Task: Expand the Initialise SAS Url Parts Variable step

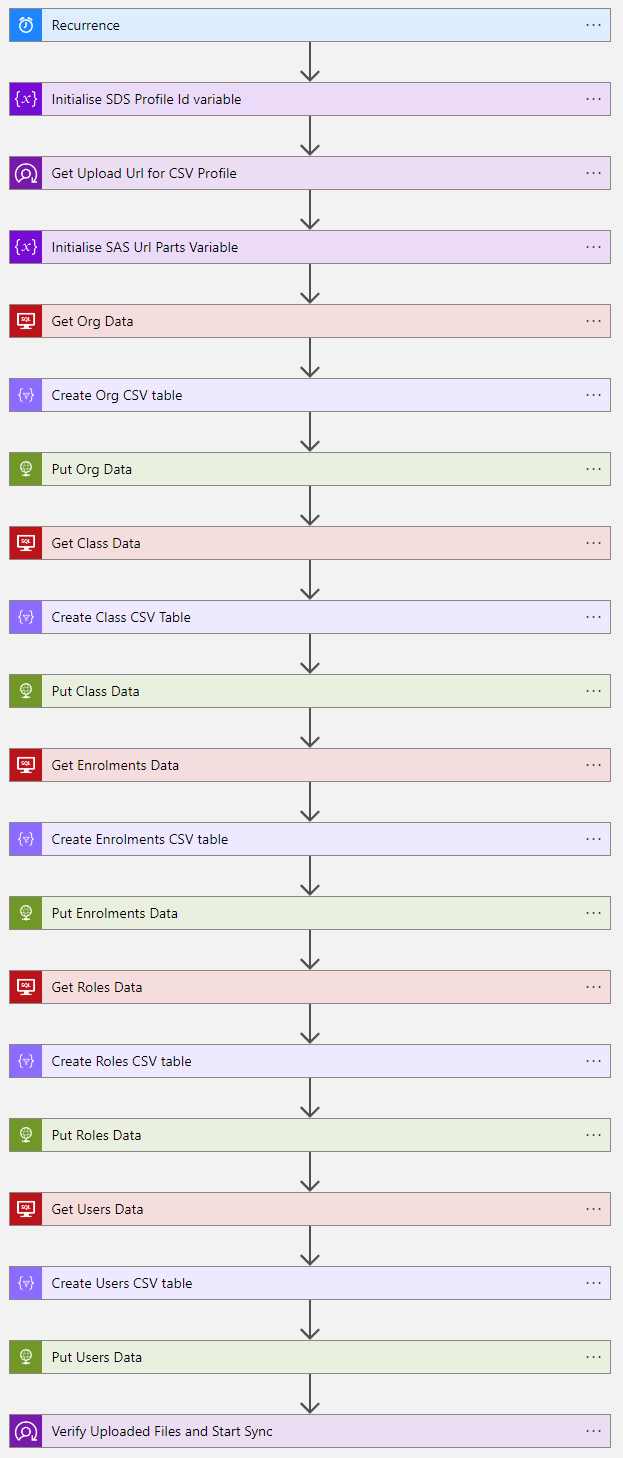Action: pos(310,247)
